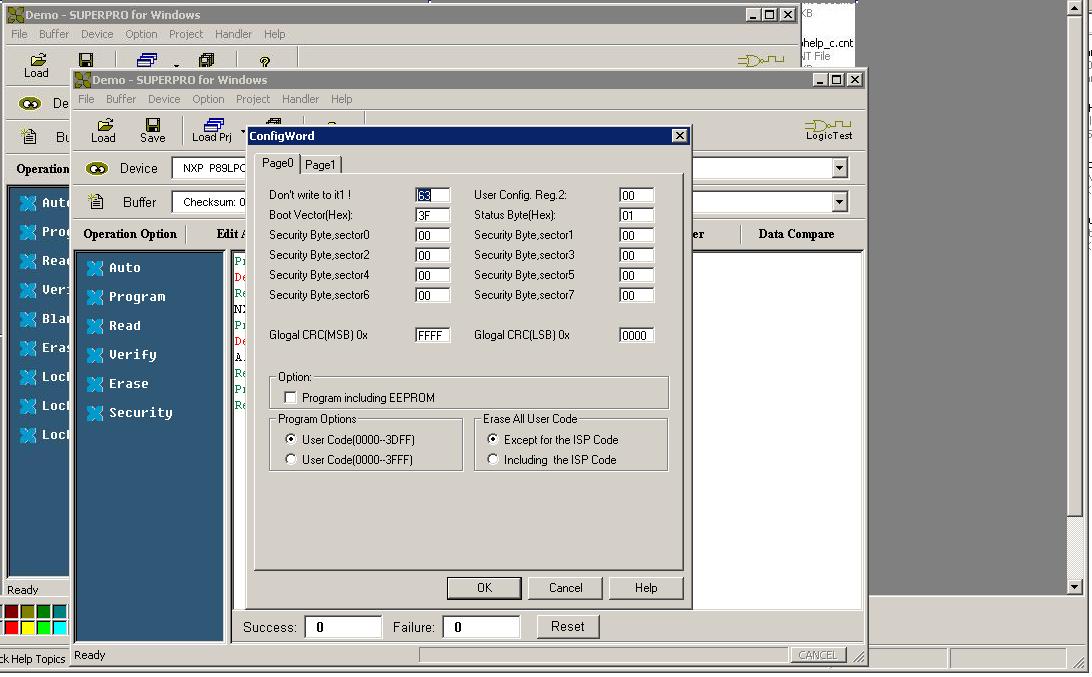Switch to the Page1 tab
The height and width of the screenshot is (677, 1092).
click(320, 165)
